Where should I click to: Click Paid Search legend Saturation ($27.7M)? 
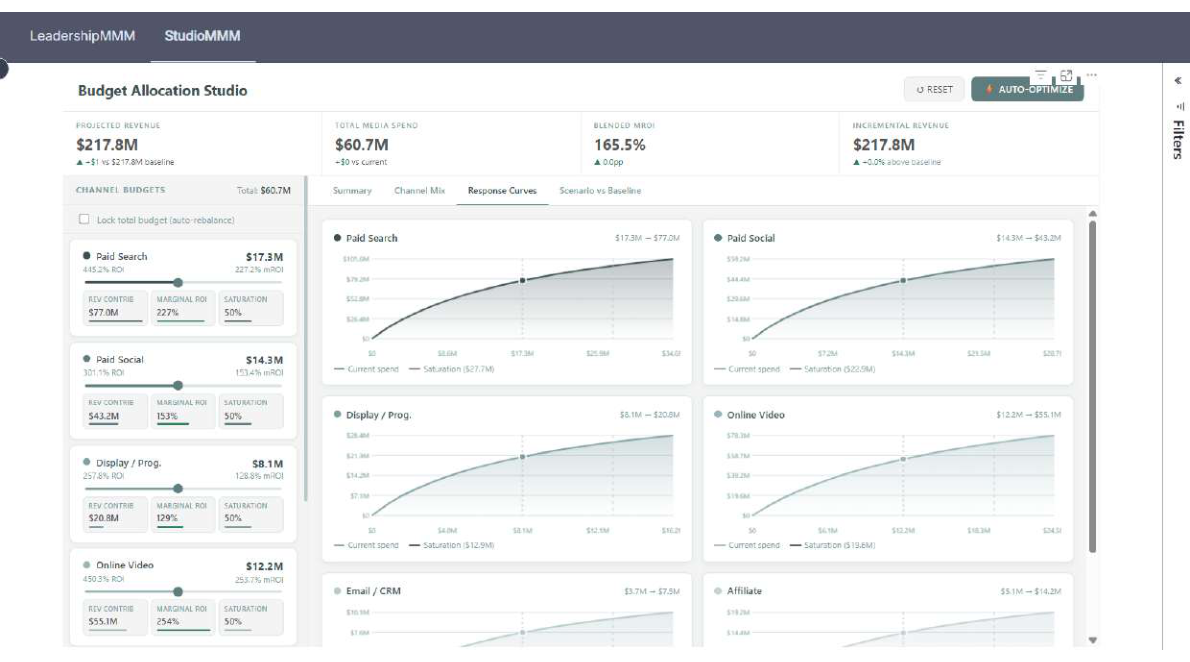(452, 369)
